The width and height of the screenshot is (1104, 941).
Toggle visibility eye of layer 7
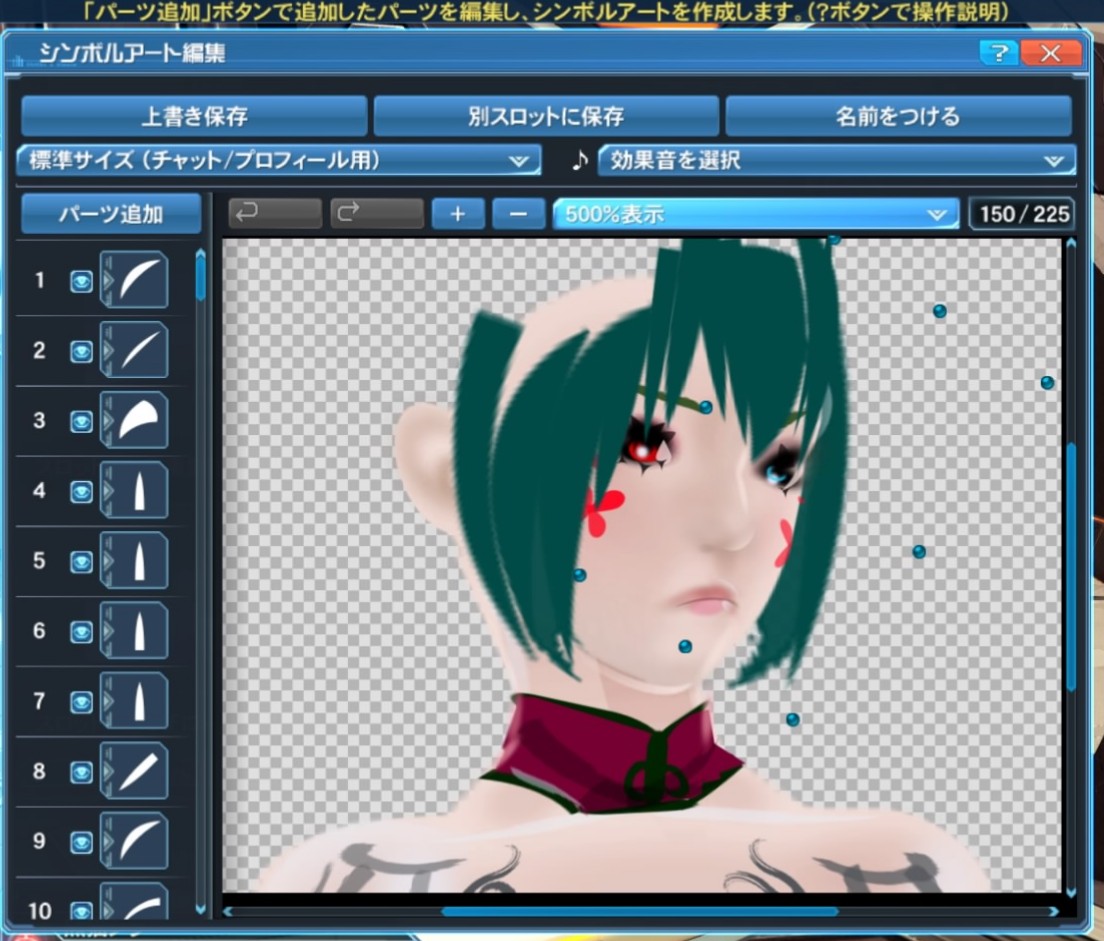click(82, 702)
